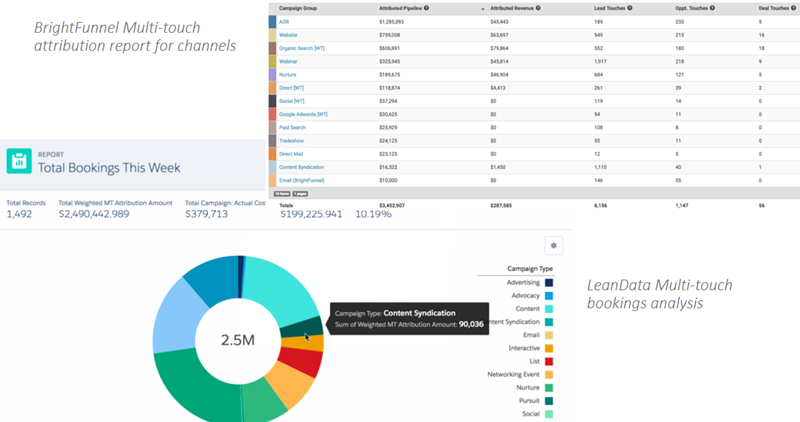The image size is (800, 422).
Task: Toggle sort arrow beside Attributed Pipeline header
Action: [483, 9]
